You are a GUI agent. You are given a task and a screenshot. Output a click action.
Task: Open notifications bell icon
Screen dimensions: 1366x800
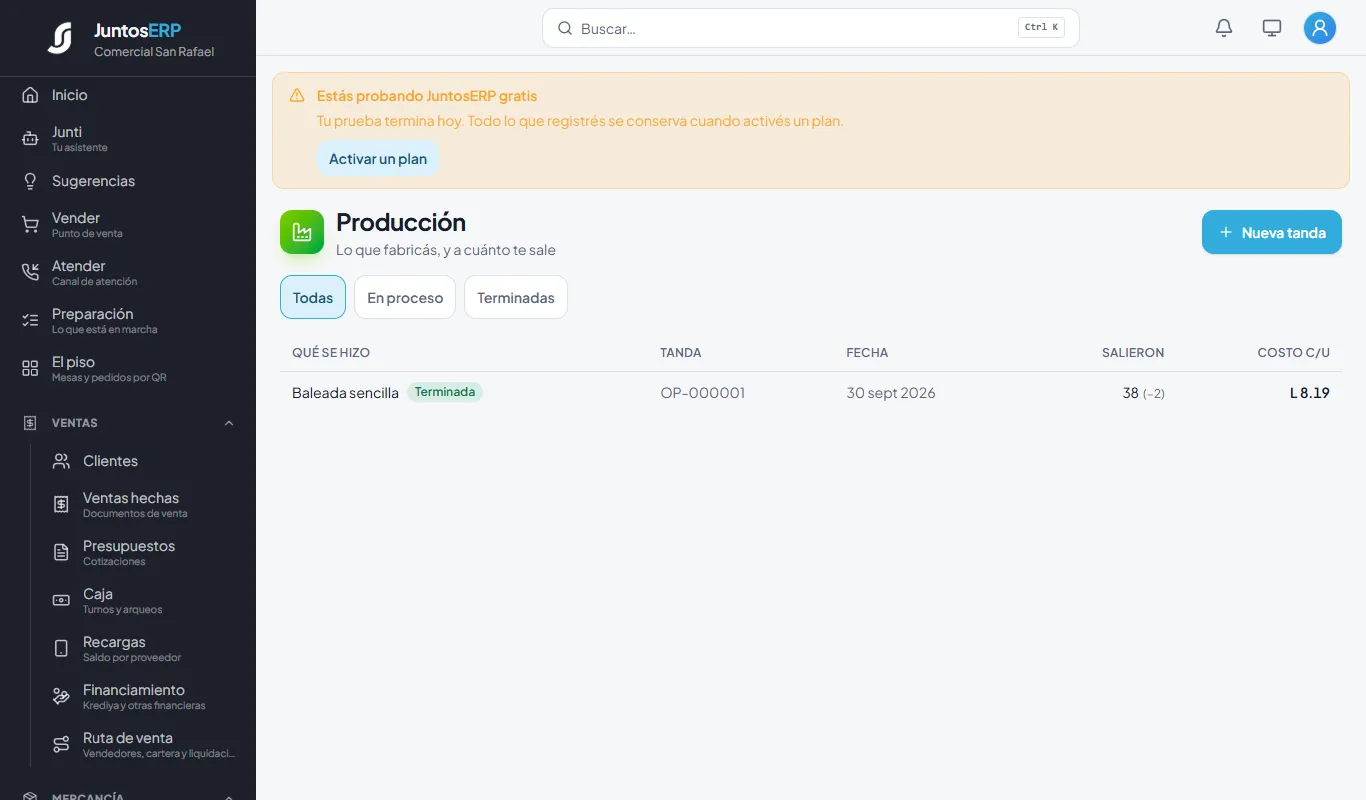pos(1224,28)
